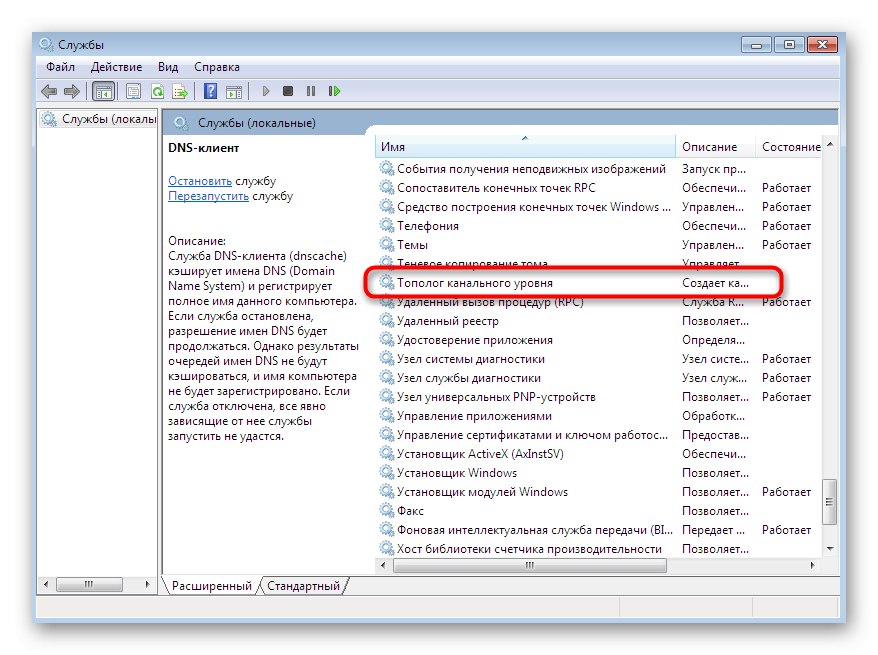The width and height of the screenshot is (878, 655).
Task: Sort by the Состояние column header
Action: pos(788,147)
